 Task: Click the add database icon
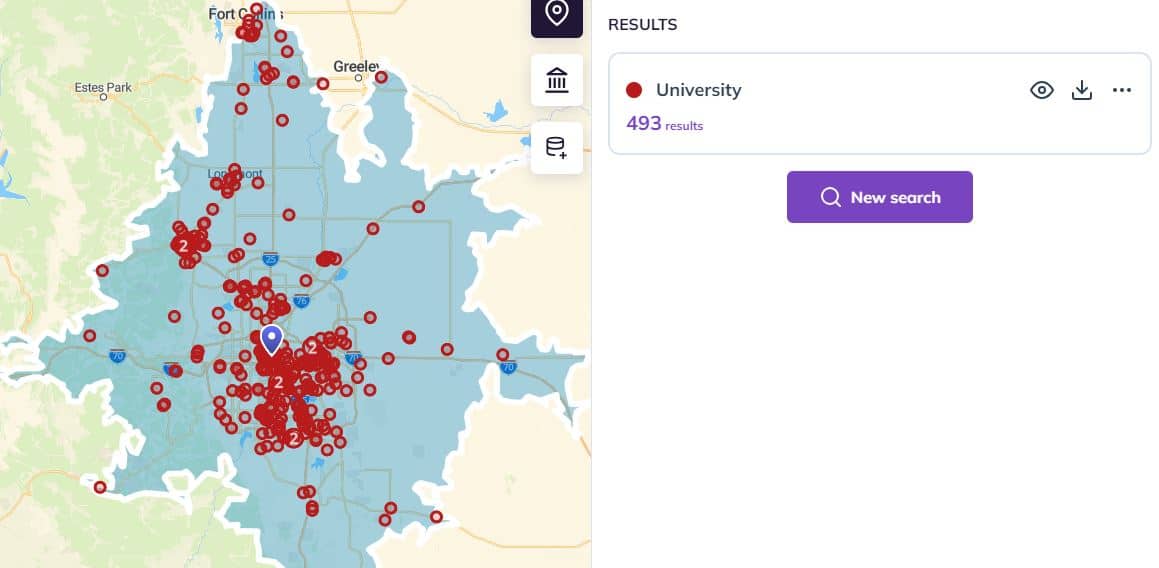[557, 148]
